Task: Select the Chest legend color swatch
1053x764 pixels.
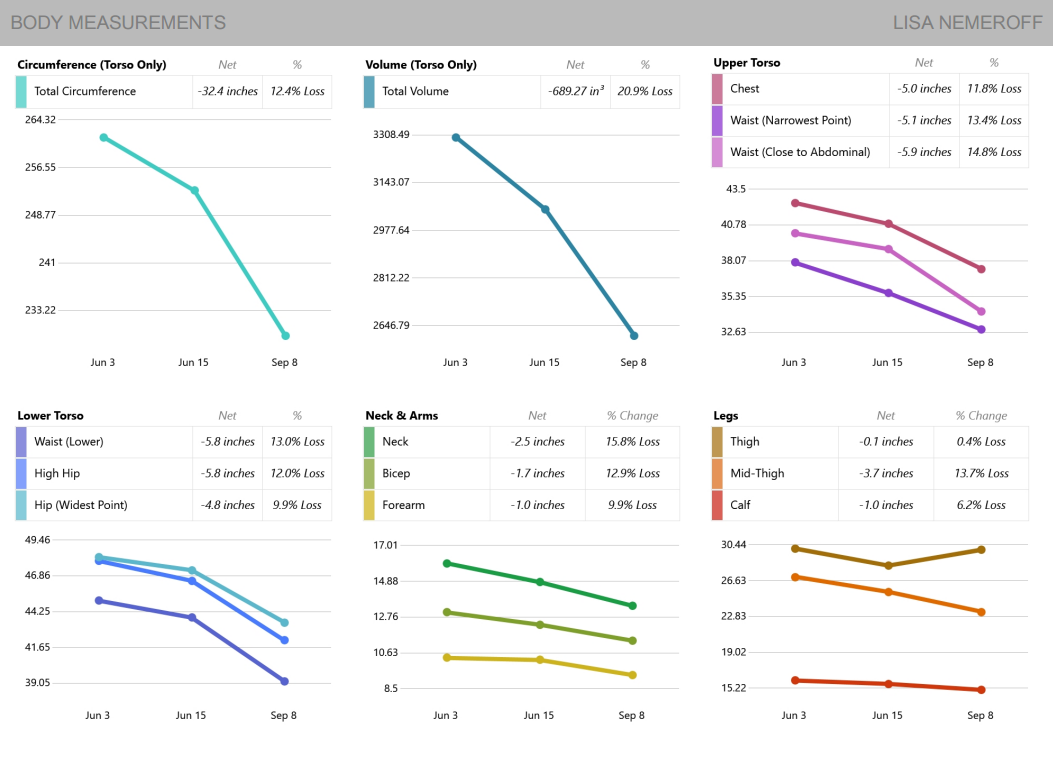Action: [717, 89]
